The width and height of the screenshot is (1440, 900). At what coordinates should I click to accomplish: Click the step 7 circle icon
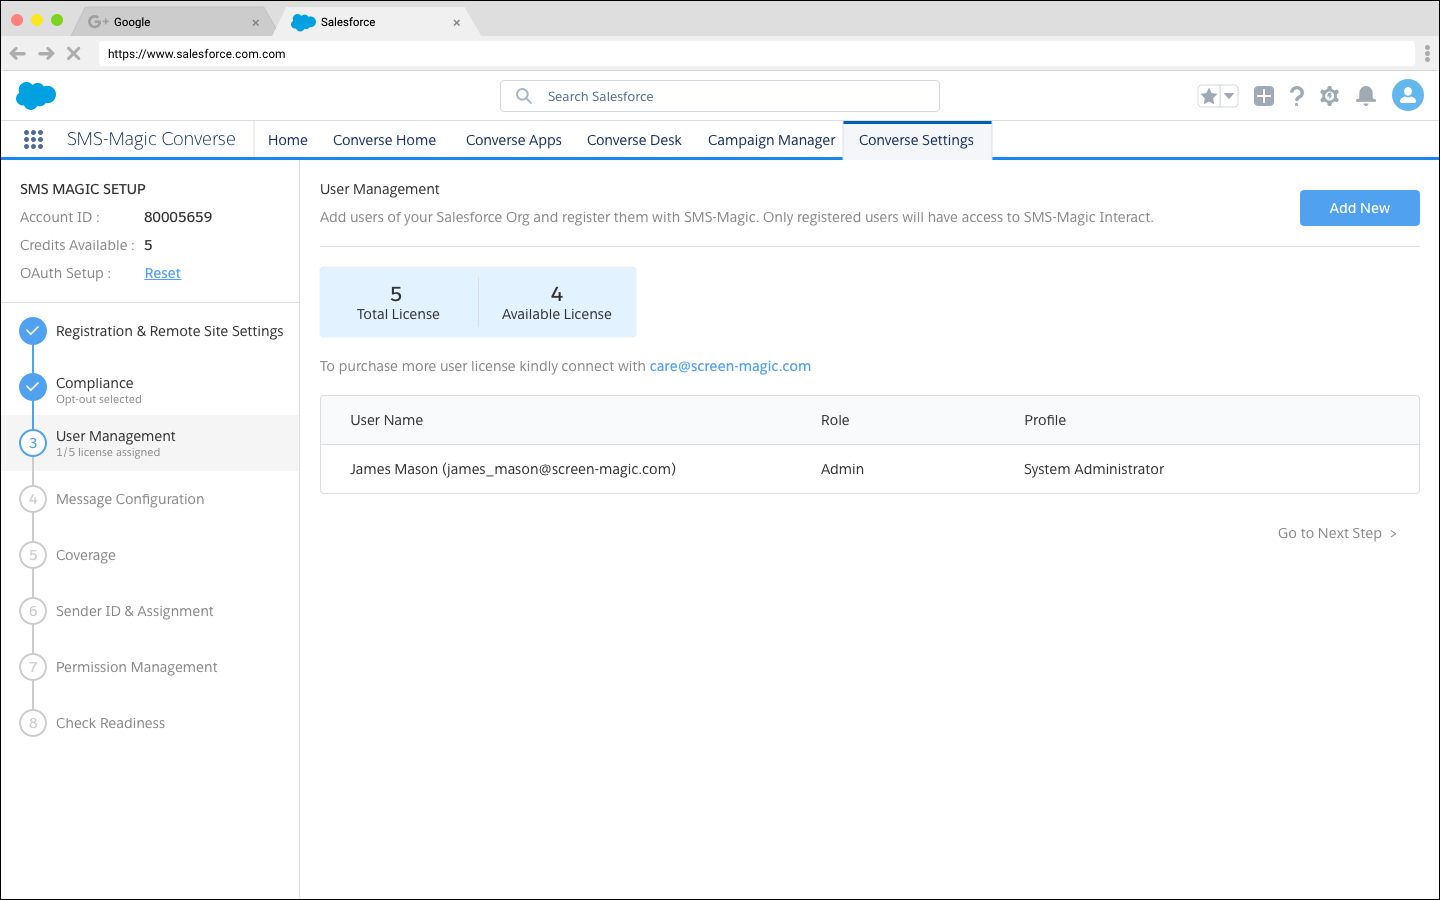coord(33,667)
